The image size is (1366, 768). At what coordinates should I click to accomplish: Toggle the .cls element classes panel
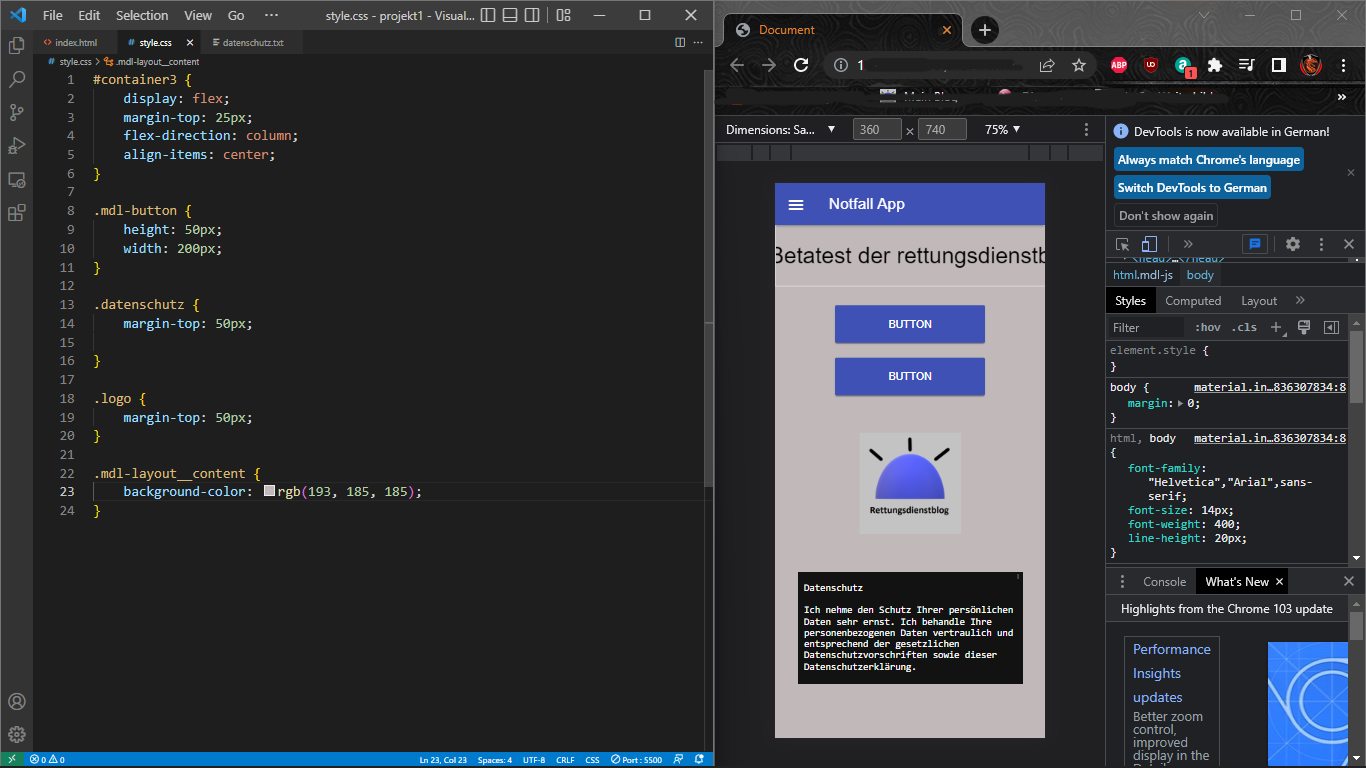(x=1244, y=327)
